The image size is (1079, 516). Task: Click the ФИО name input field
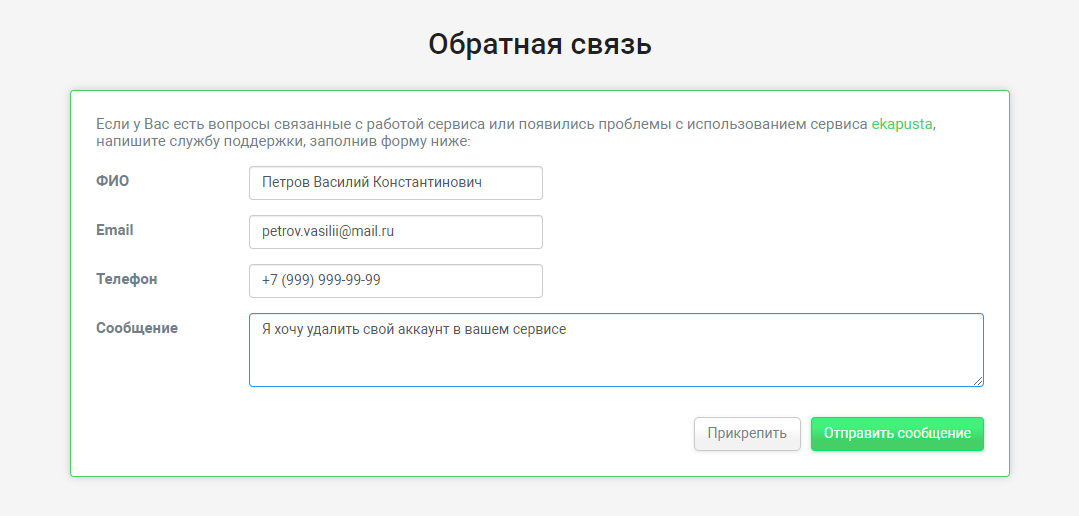[395, 183]
